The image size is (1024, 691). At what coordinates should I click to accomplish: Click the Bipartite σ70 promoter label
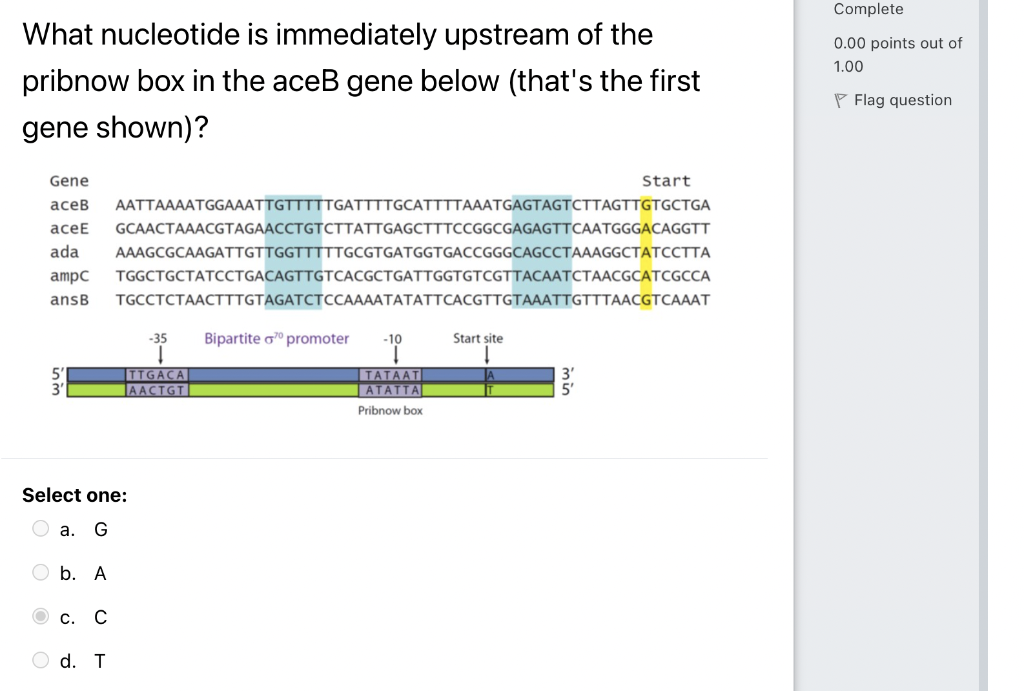[x=277, y=338]
